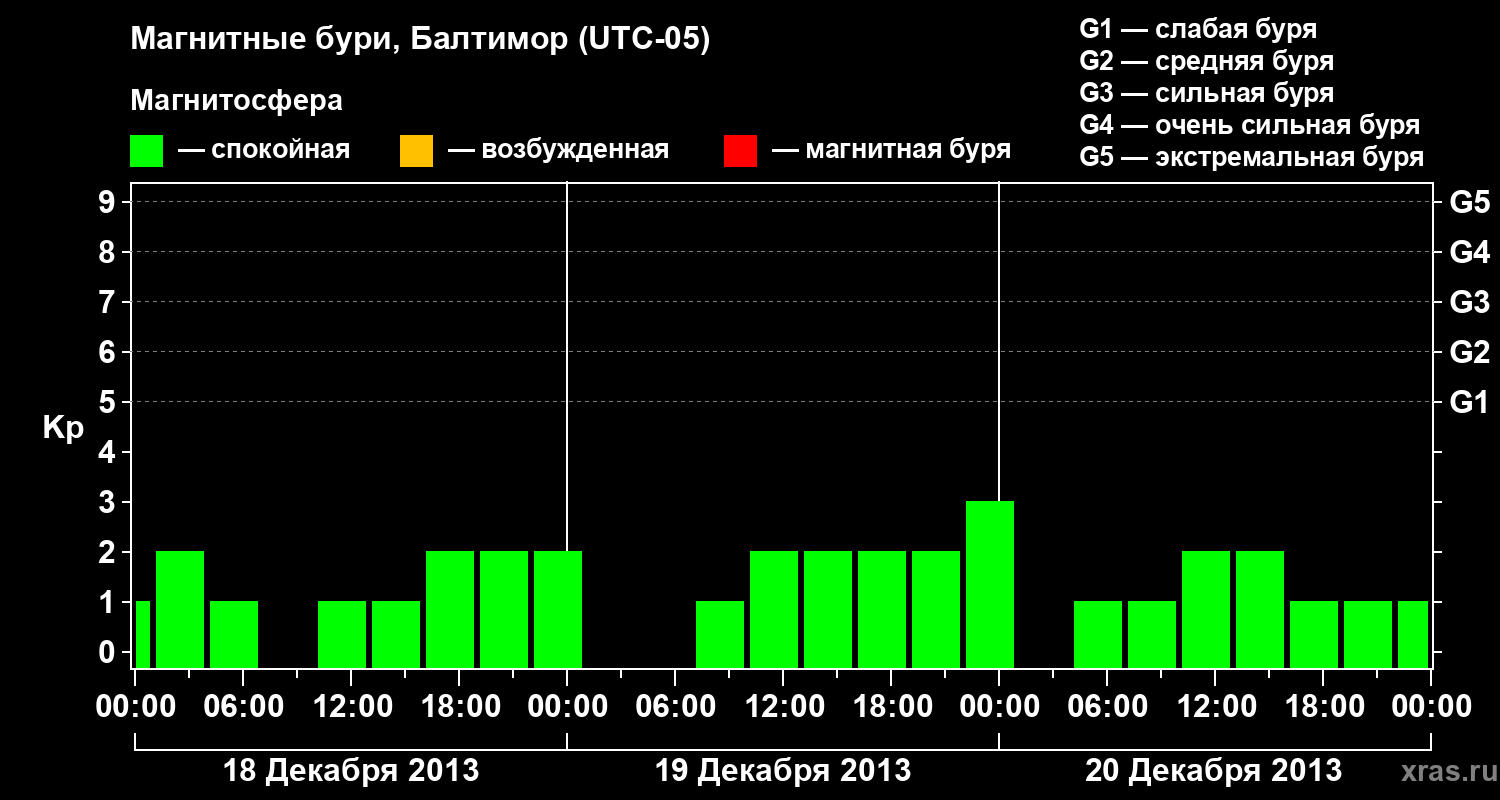The image size is (1500, 800).
Task: Click the '18:00' label above 19 Декабря
Action: [x=891, y=706]
